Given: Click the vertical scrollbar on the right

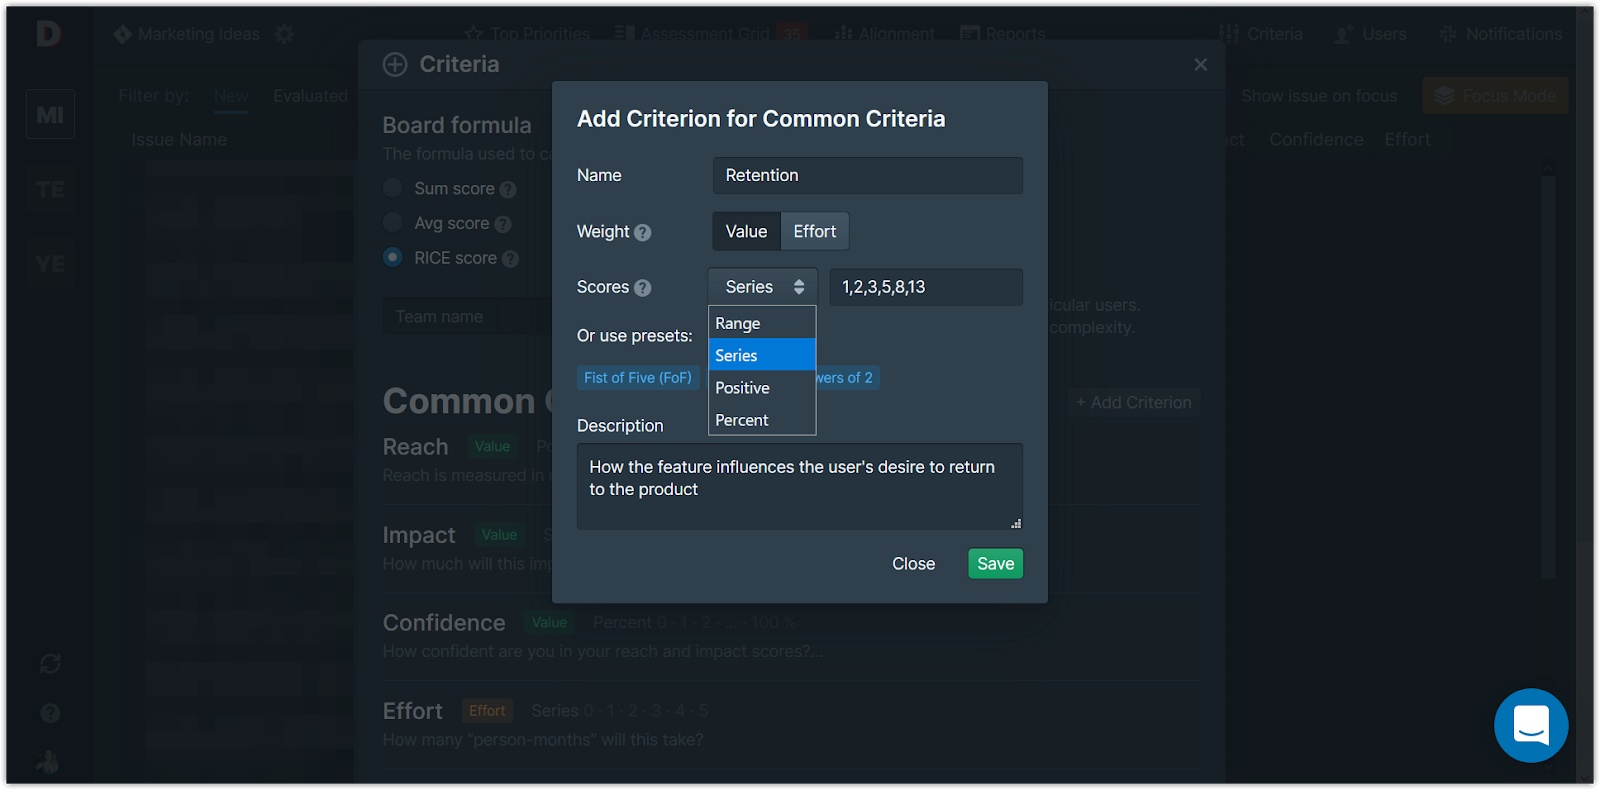Looking at the screenshot, I should pyautogui.click(x=1548, y=375).
